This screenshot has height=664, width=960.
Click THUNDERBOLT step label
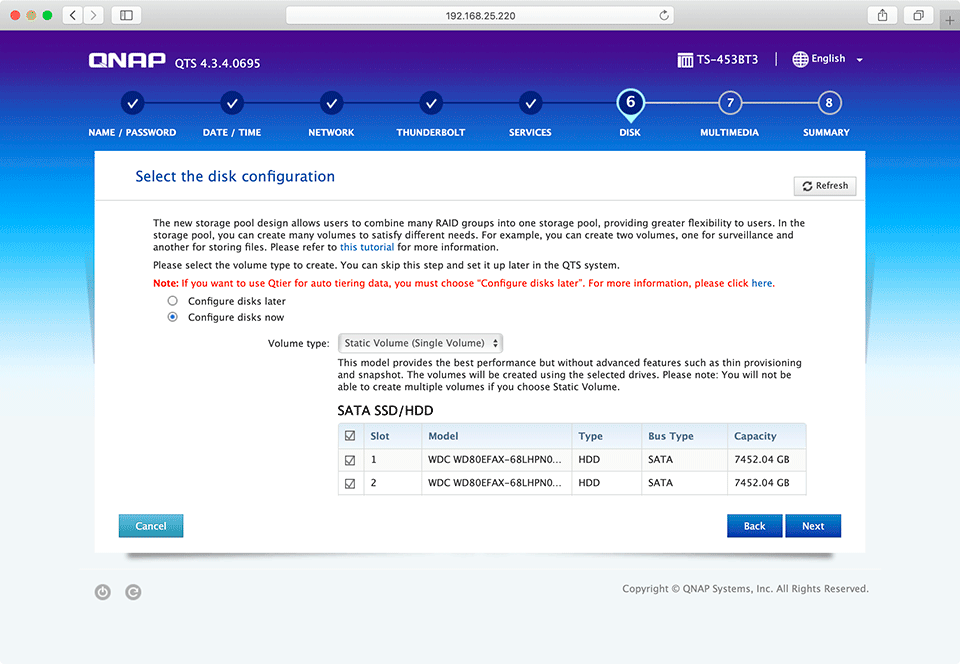[431, 132]
